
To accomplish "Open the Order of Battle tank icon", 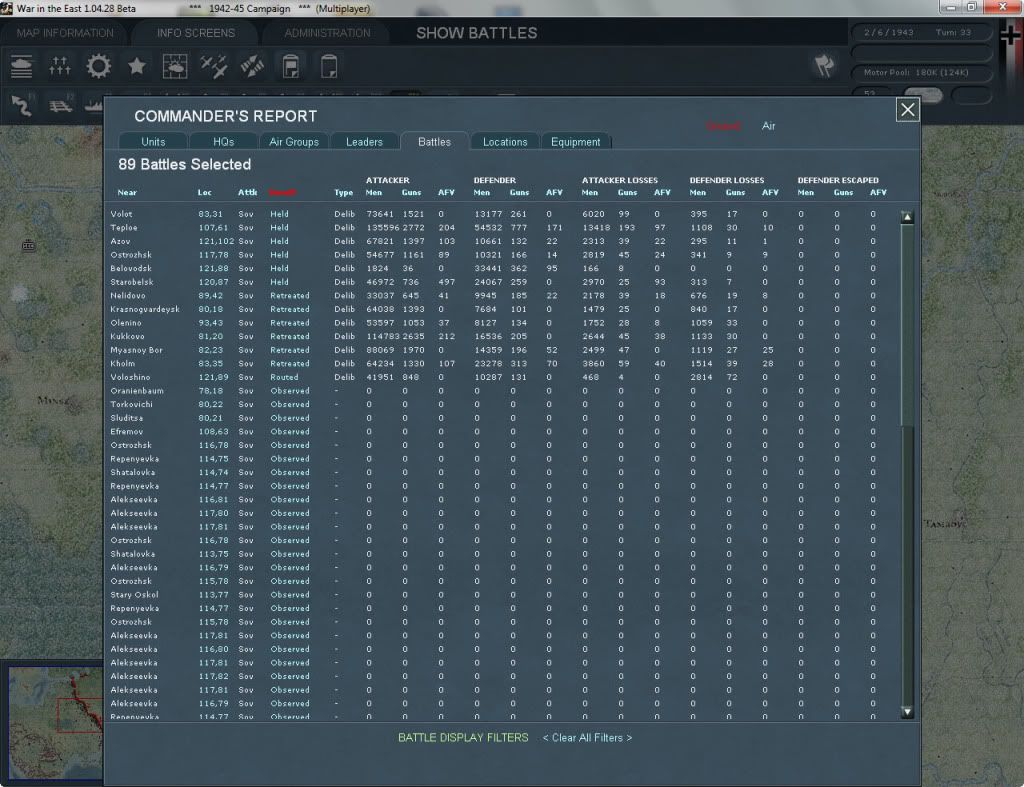I will click(x=22, y=66).
